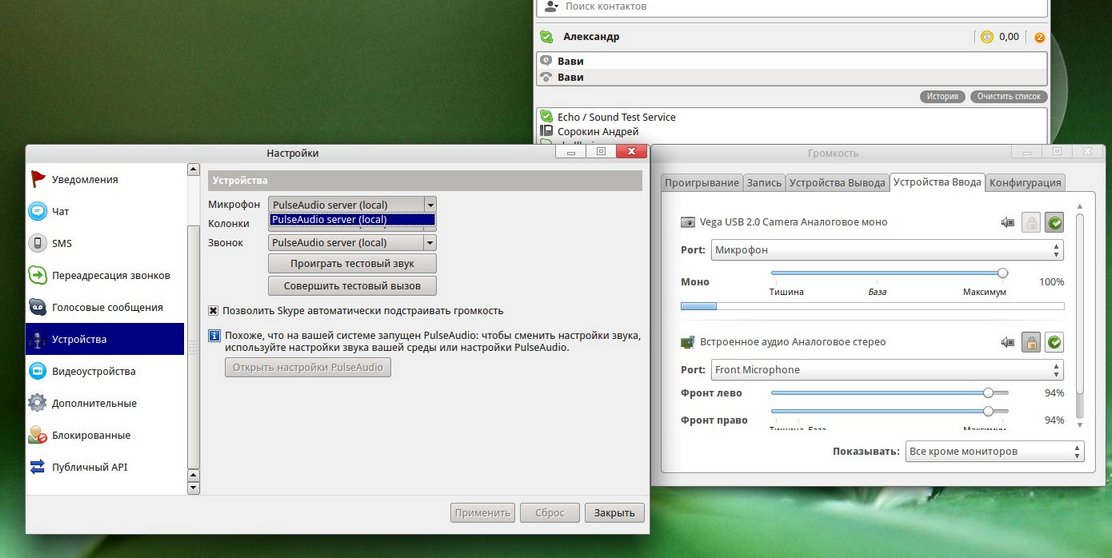Click settings sidebar scroll down arrow

[193, 488]
